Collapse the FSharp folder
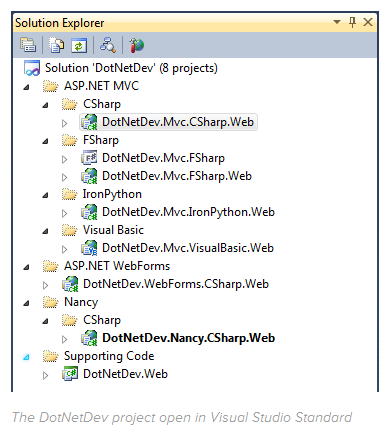 45,142
